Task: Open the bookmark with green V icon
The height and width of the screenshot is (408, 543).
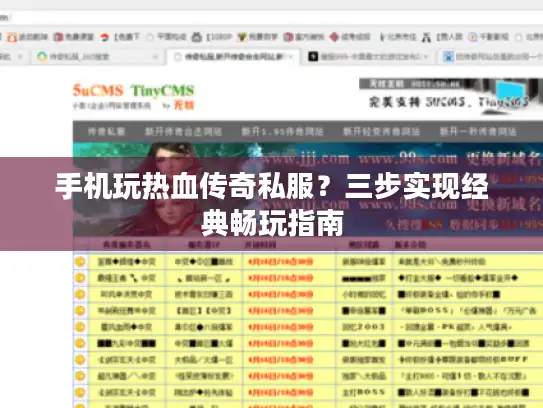Action: click(258, 37)
